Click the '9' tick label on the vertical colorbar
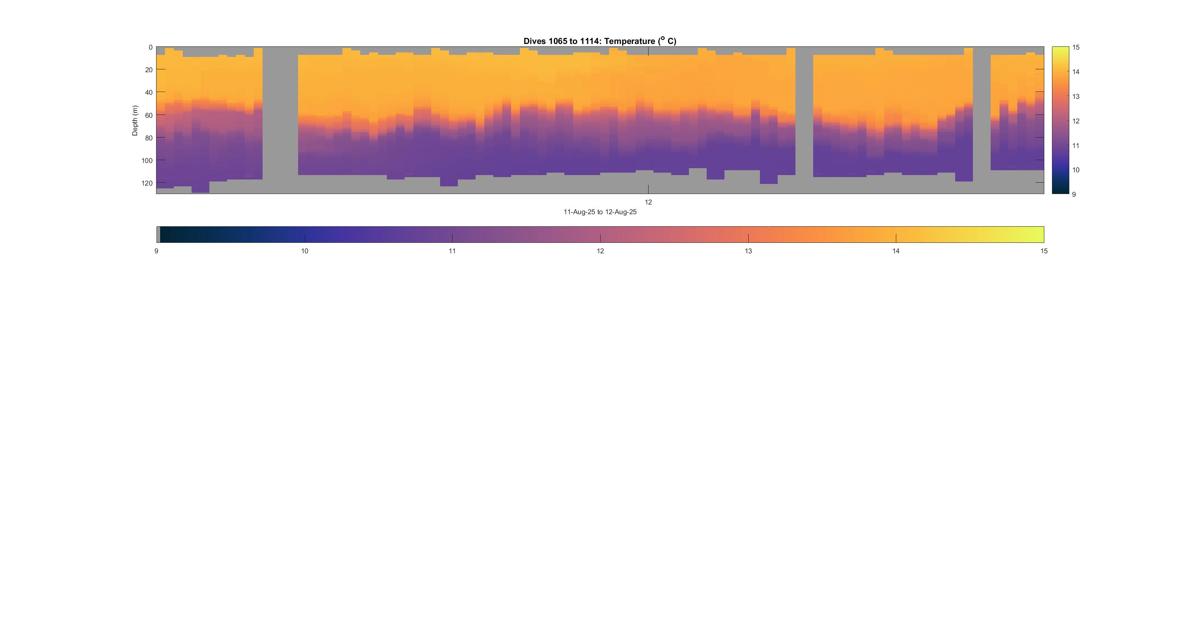Screen dimensions: 1200x622 point(1074,193)
